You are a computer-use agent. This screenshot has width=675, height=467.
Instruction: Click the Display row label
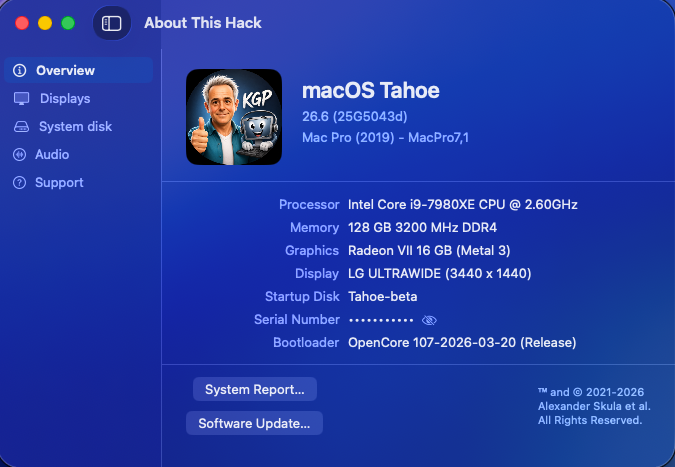click(x=317, y=274)
